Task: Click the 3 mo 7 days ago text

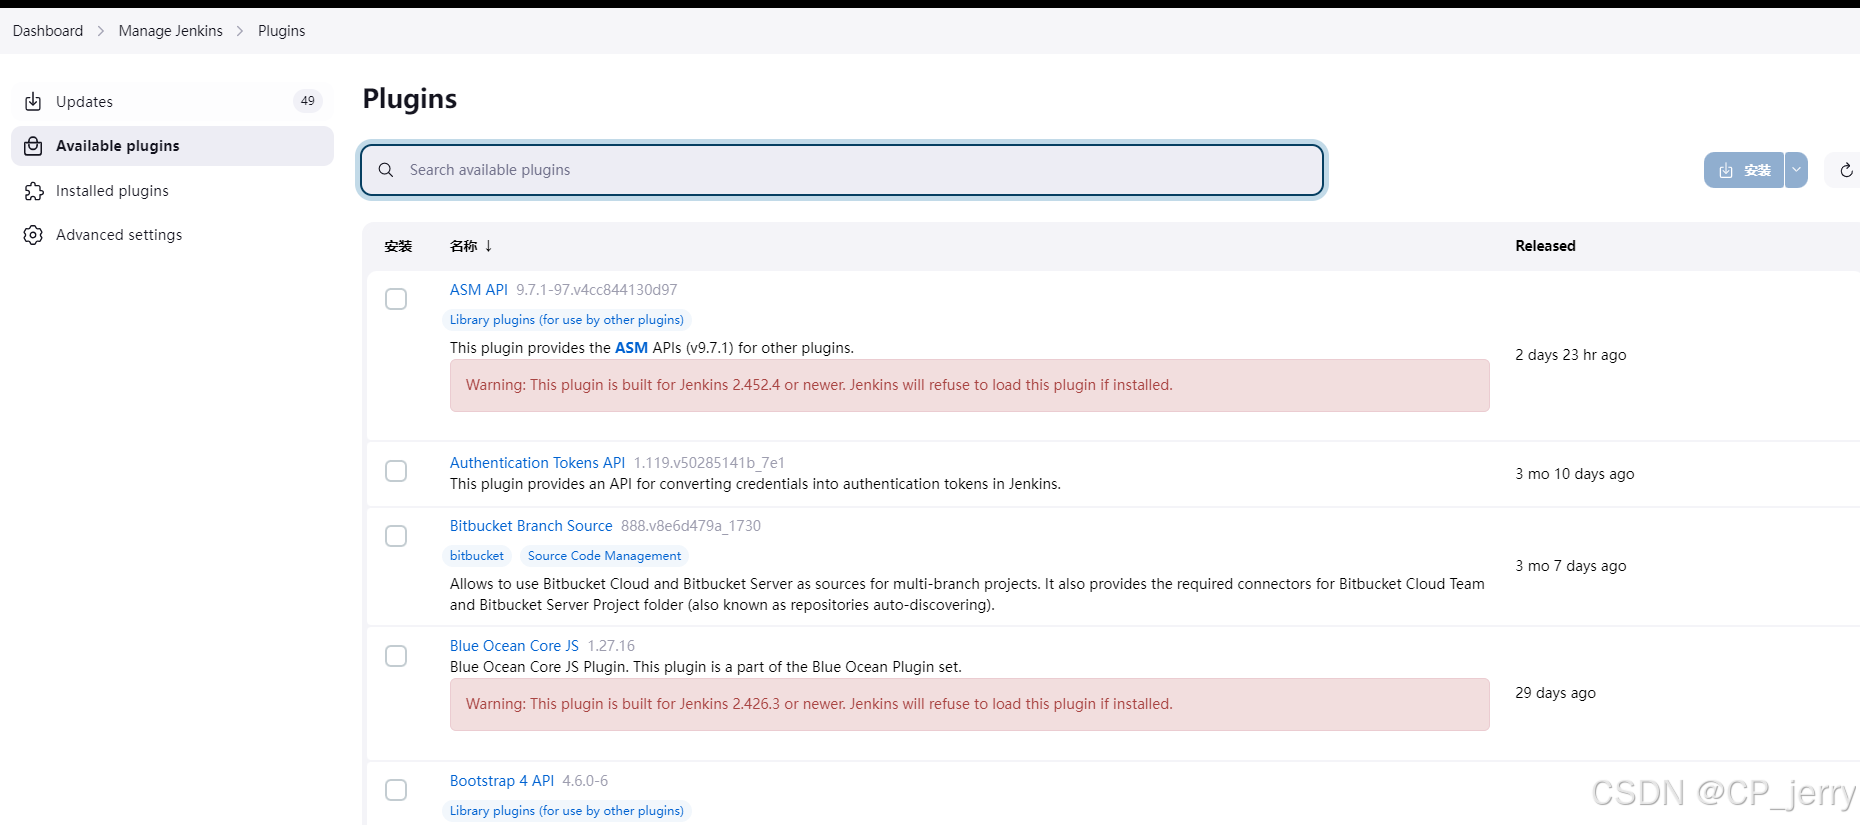Action: point(1571,566)
